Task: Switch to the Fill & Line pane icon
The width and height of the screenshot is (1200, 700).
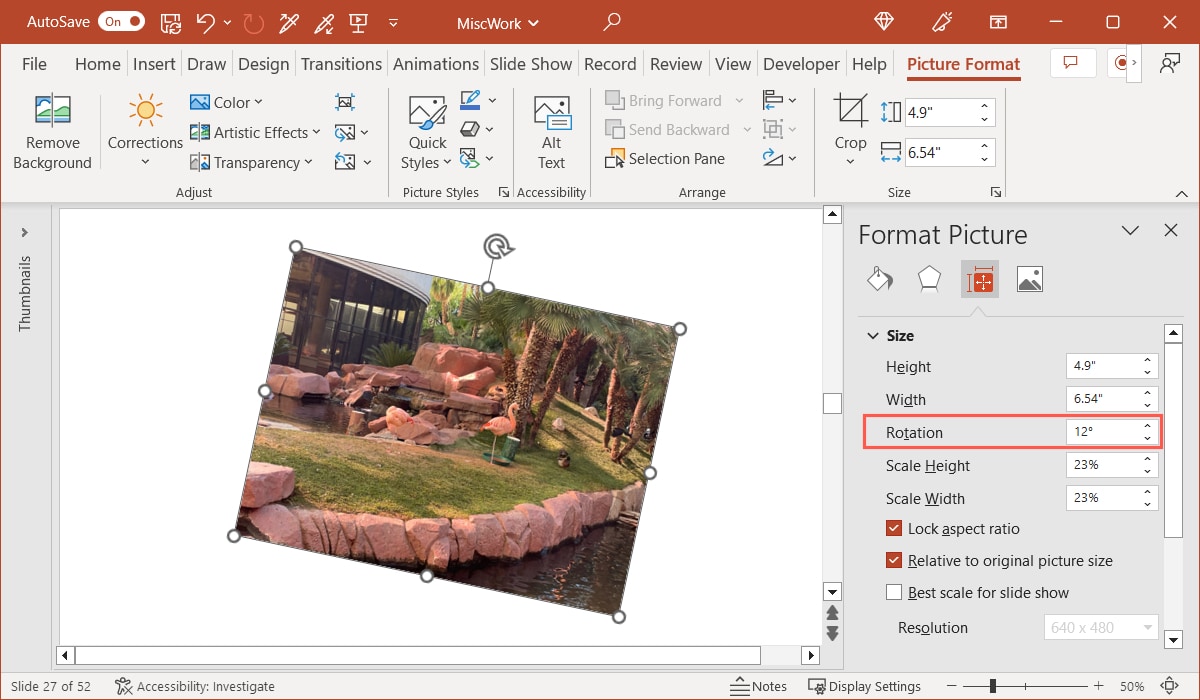Action: [880, 279]
